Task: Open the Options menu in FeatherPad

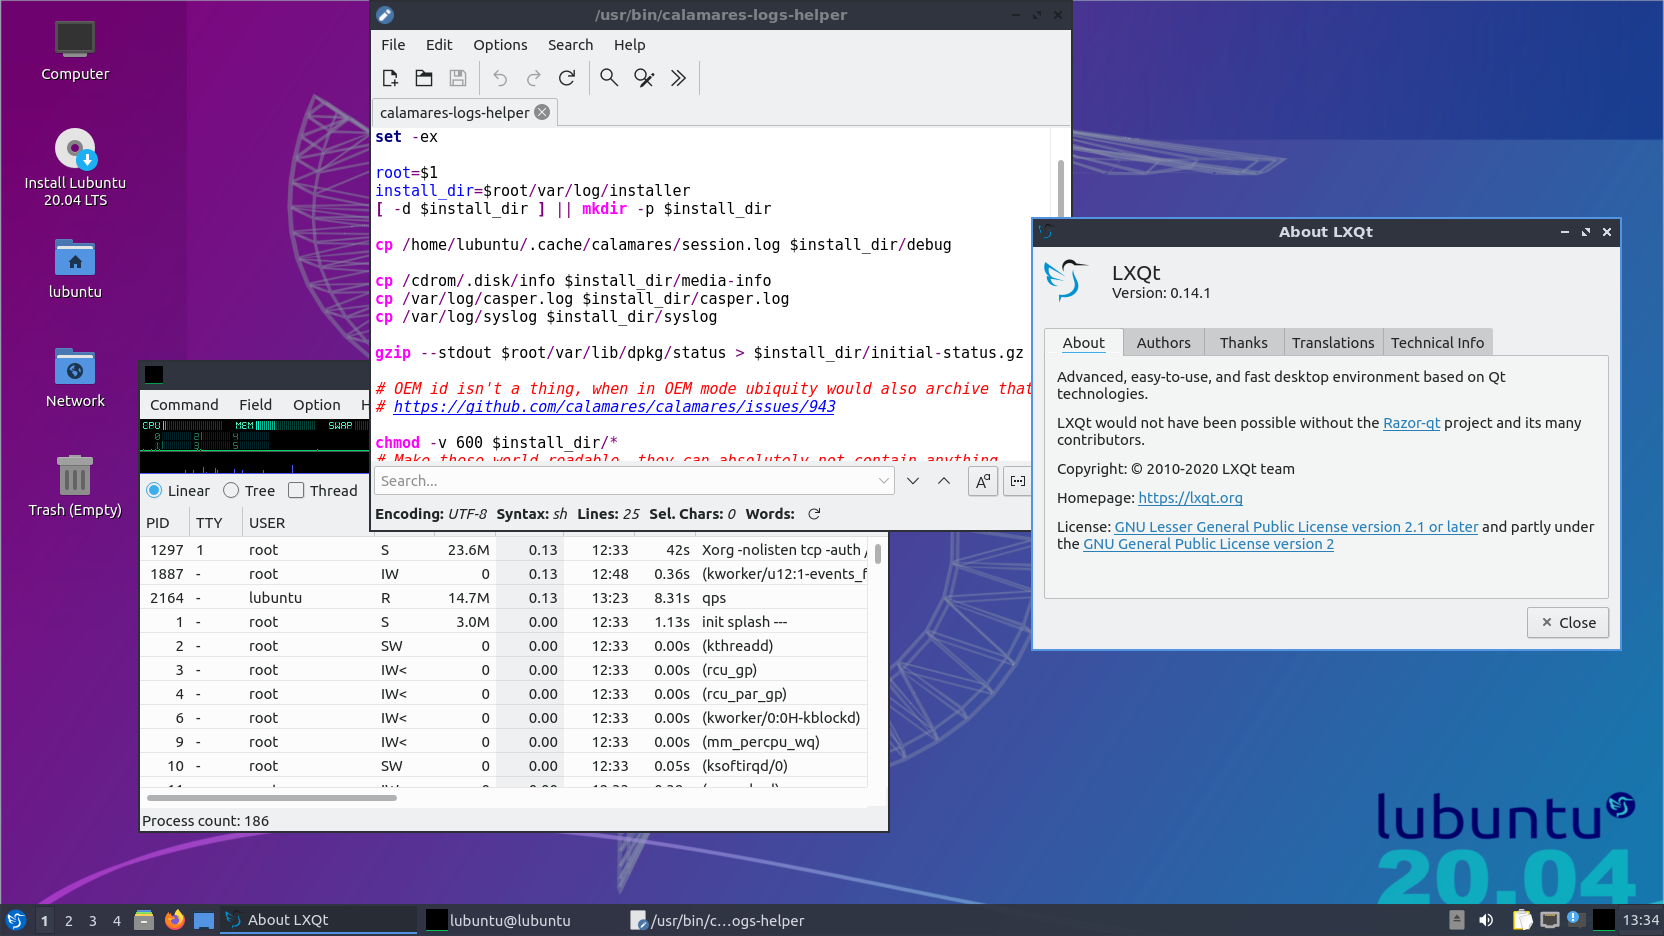Action: [500, 44]
